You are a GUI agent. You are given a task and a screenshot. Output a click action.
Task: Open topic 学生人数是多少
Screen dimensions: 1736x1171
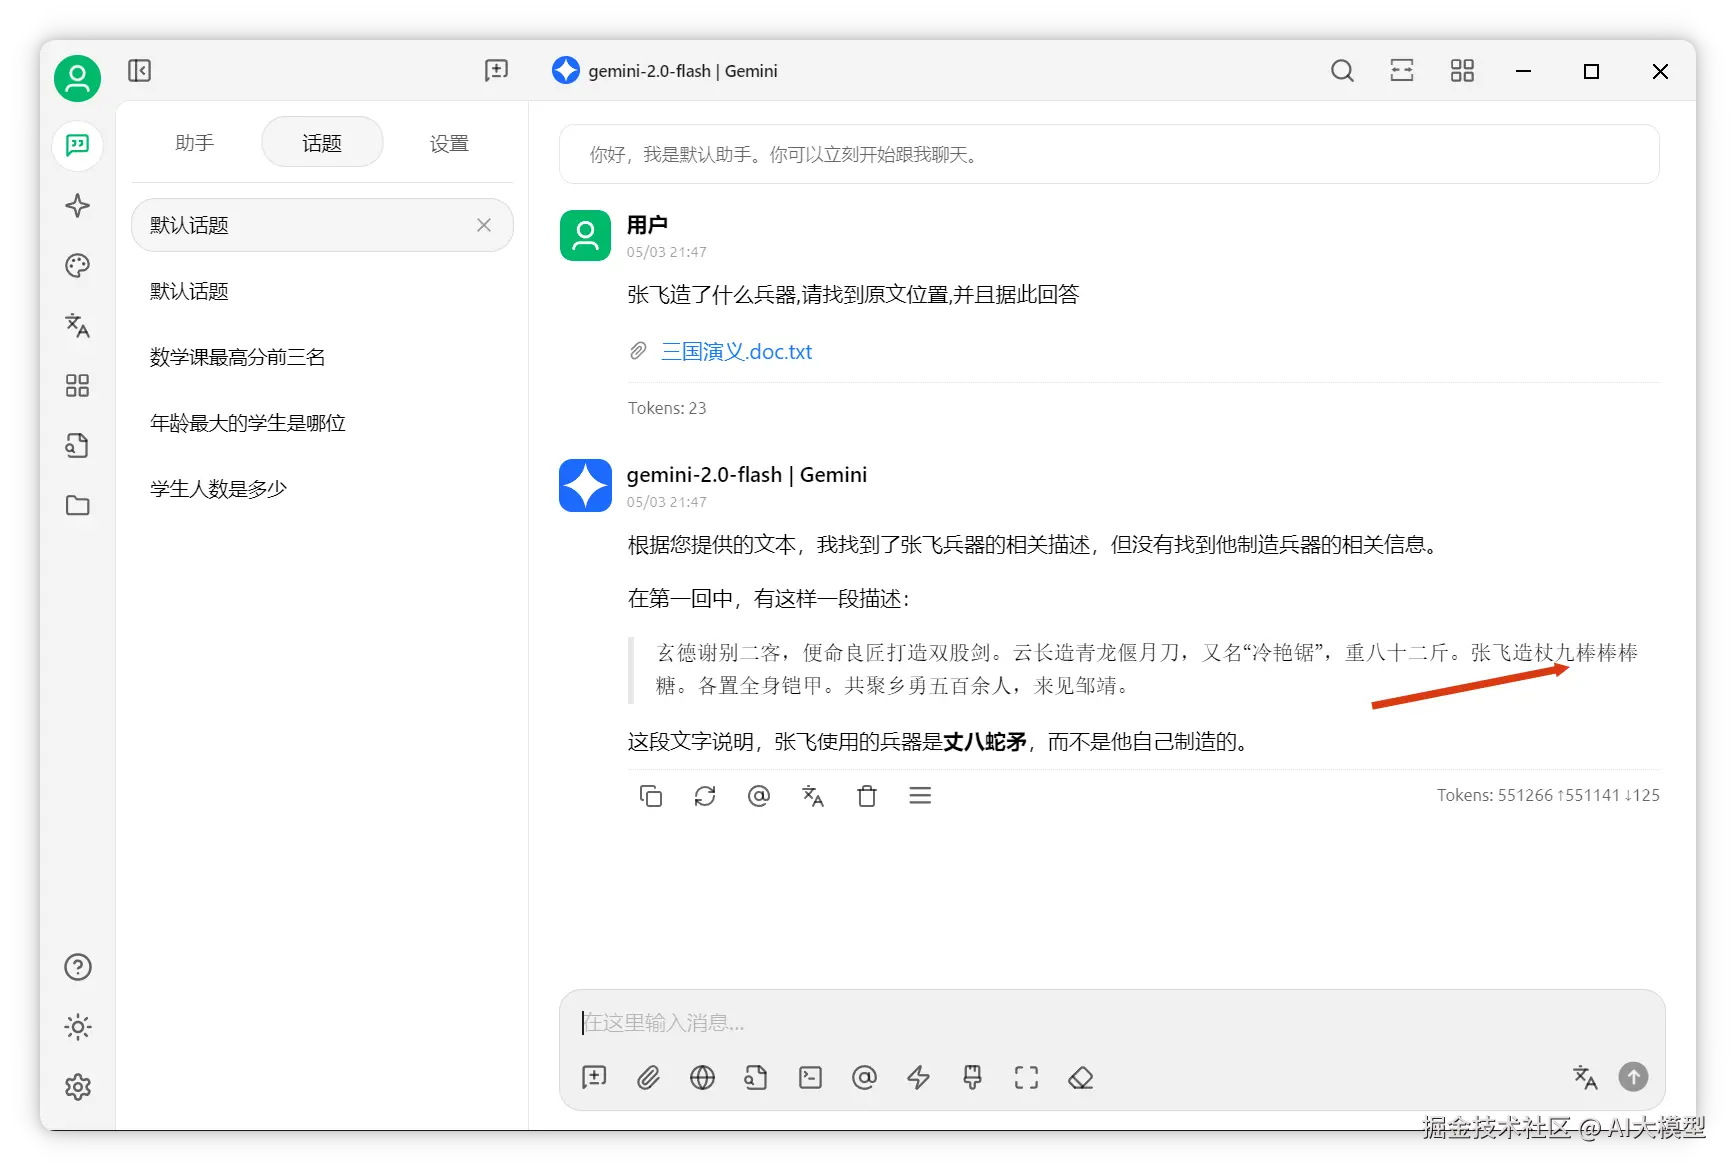coord(322,489)
